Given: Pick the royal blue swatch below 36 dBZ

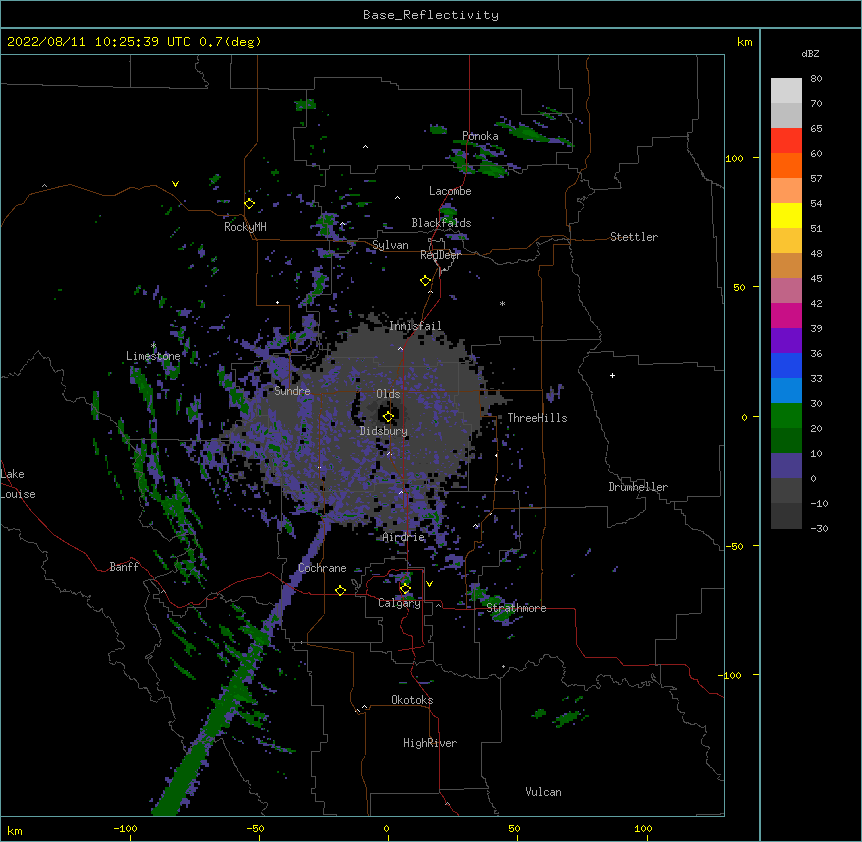Looking at the screenshot, I should pyautogui.click(x=786, y=365).
